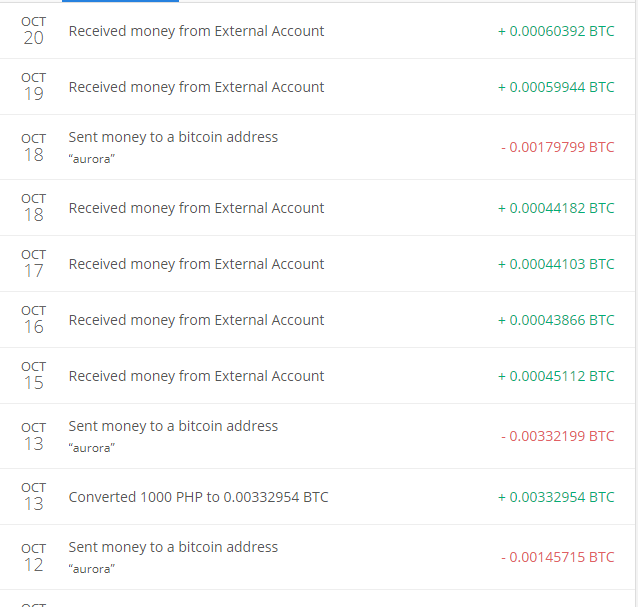Open the Oct 15 received money transaction
The width and height of the screenshot is (638, 607).
pos(196,376)
